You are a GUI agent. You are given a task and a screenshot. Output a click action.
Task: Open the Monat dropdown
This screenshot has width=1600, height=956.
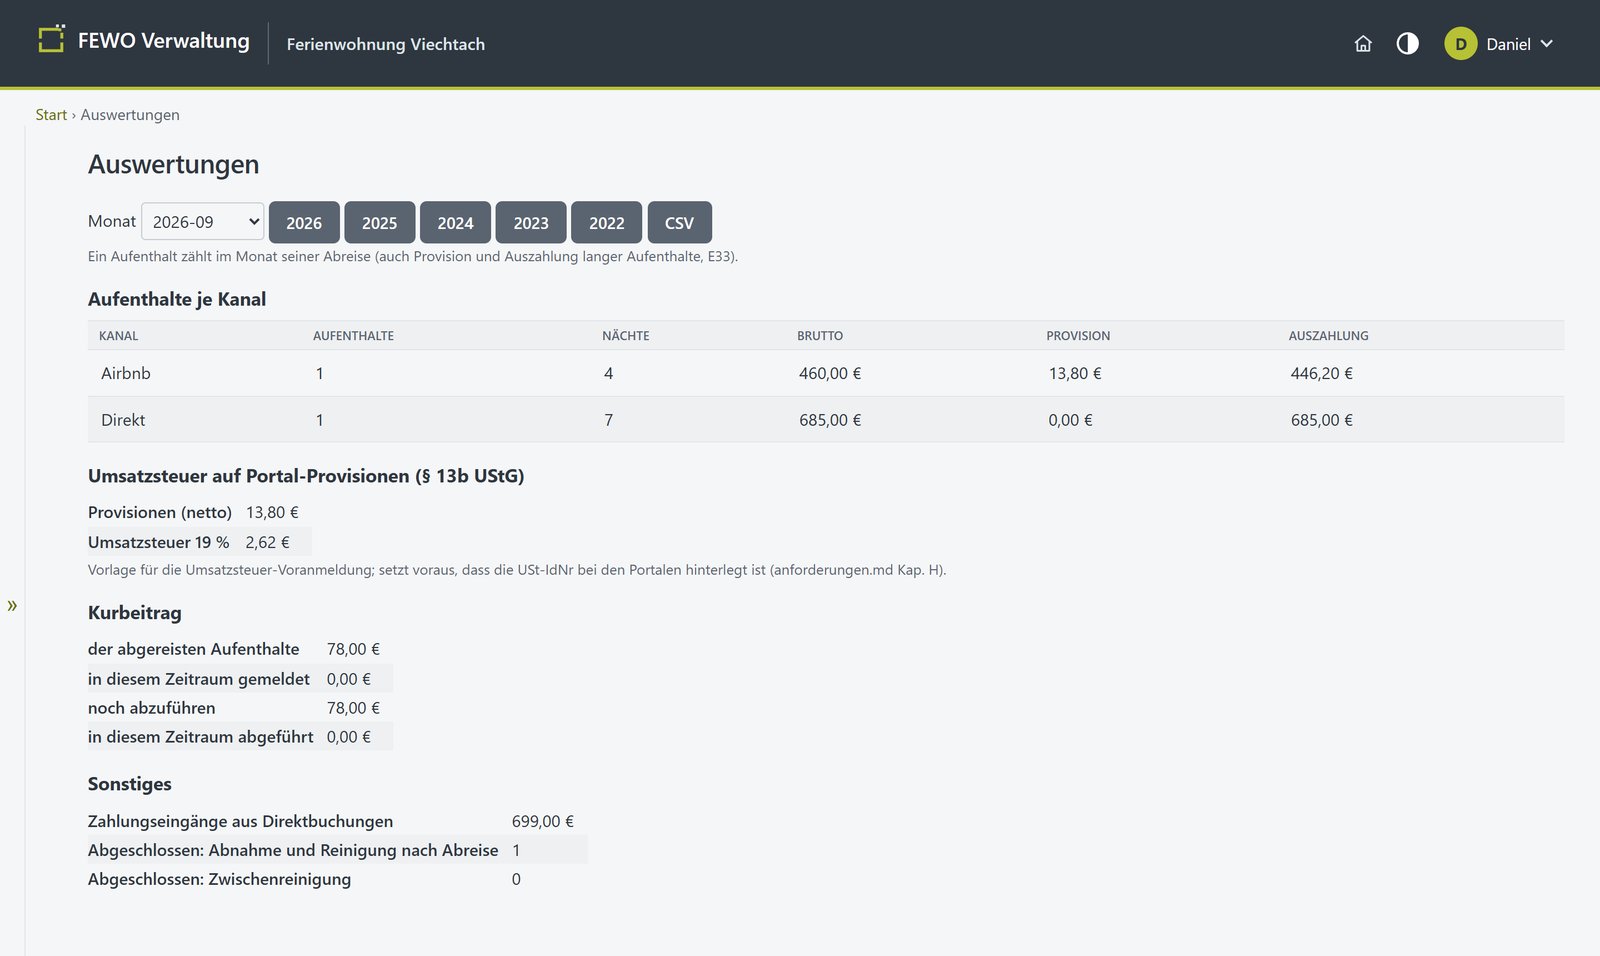coord(203,222)
